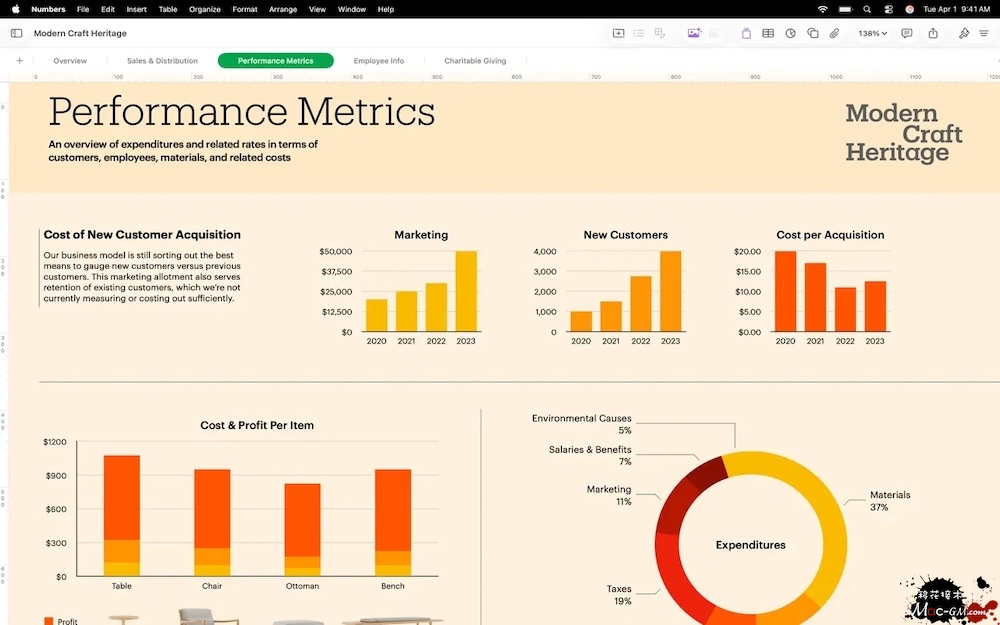Click the Insert Table toolbar icon

[x=768, y=33]
